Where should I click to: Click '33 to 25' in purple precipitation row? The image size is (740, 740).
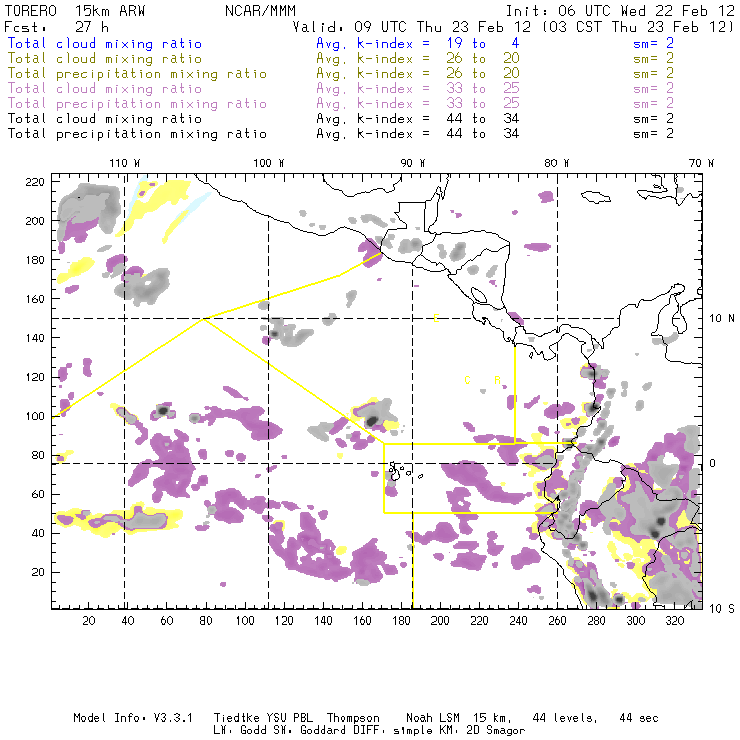[483, 104]
